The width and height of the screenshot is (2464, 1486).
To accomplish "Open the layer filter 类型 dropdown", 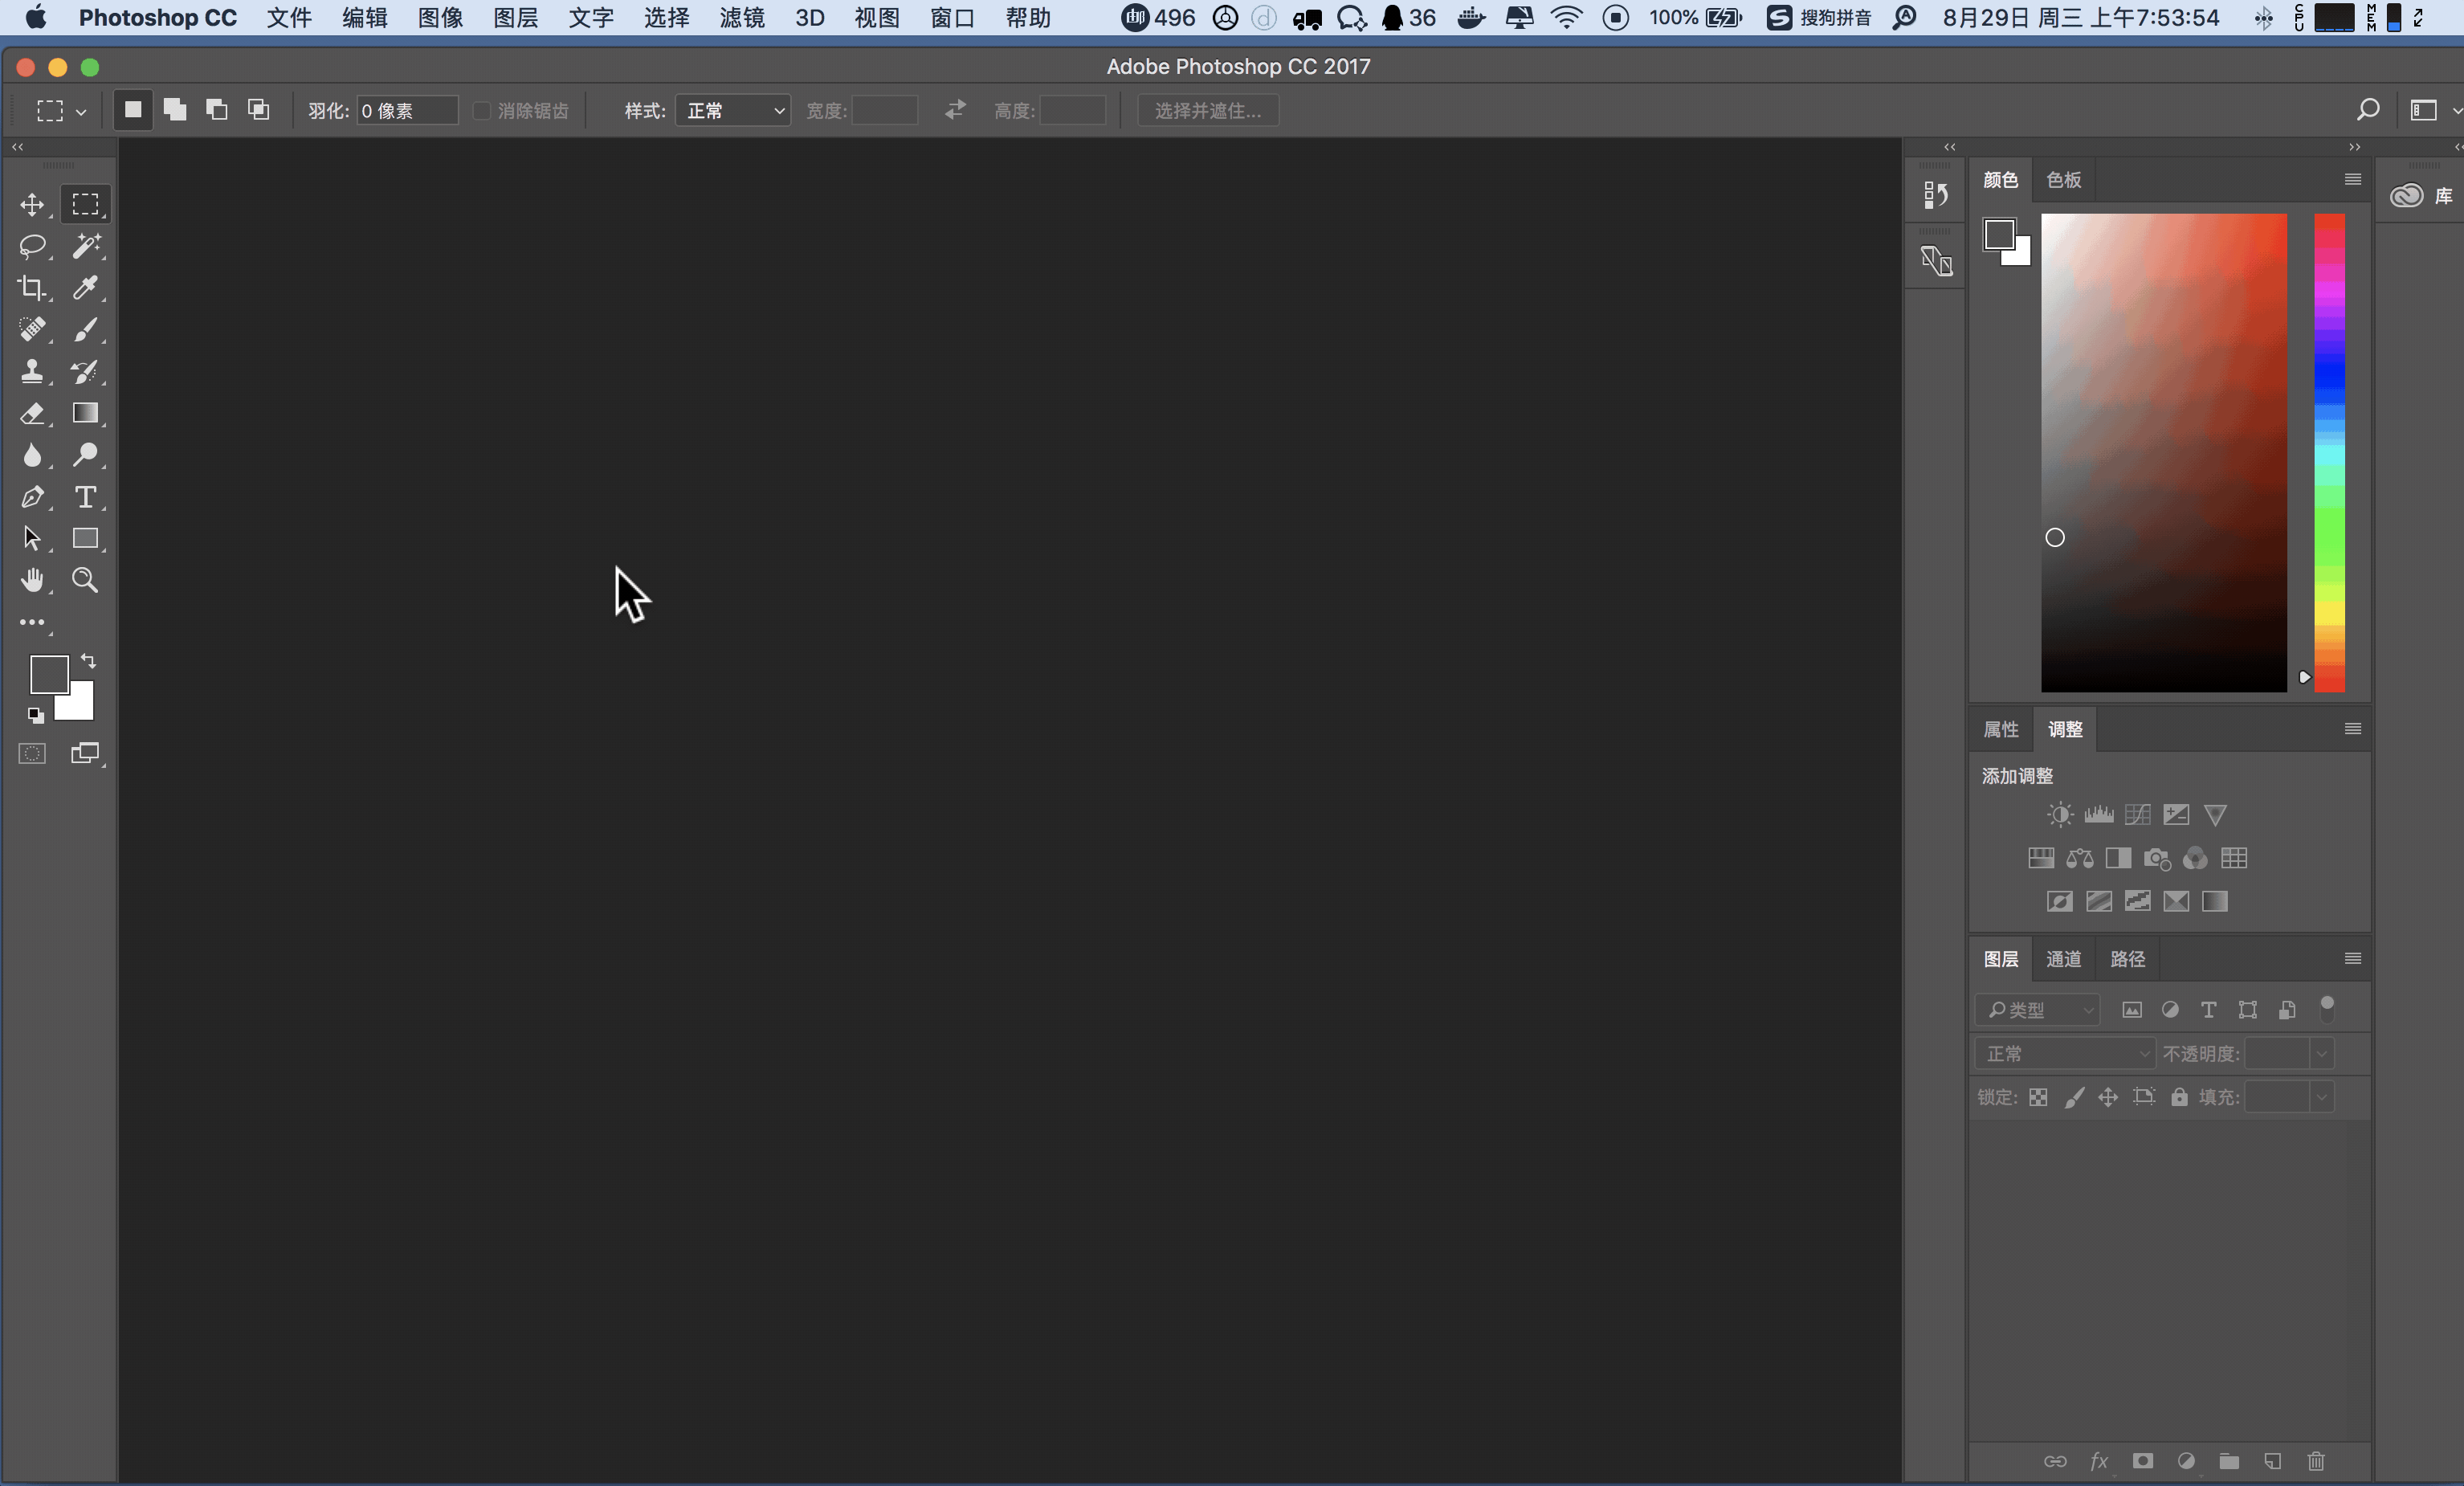I will pos(2037,1010).
